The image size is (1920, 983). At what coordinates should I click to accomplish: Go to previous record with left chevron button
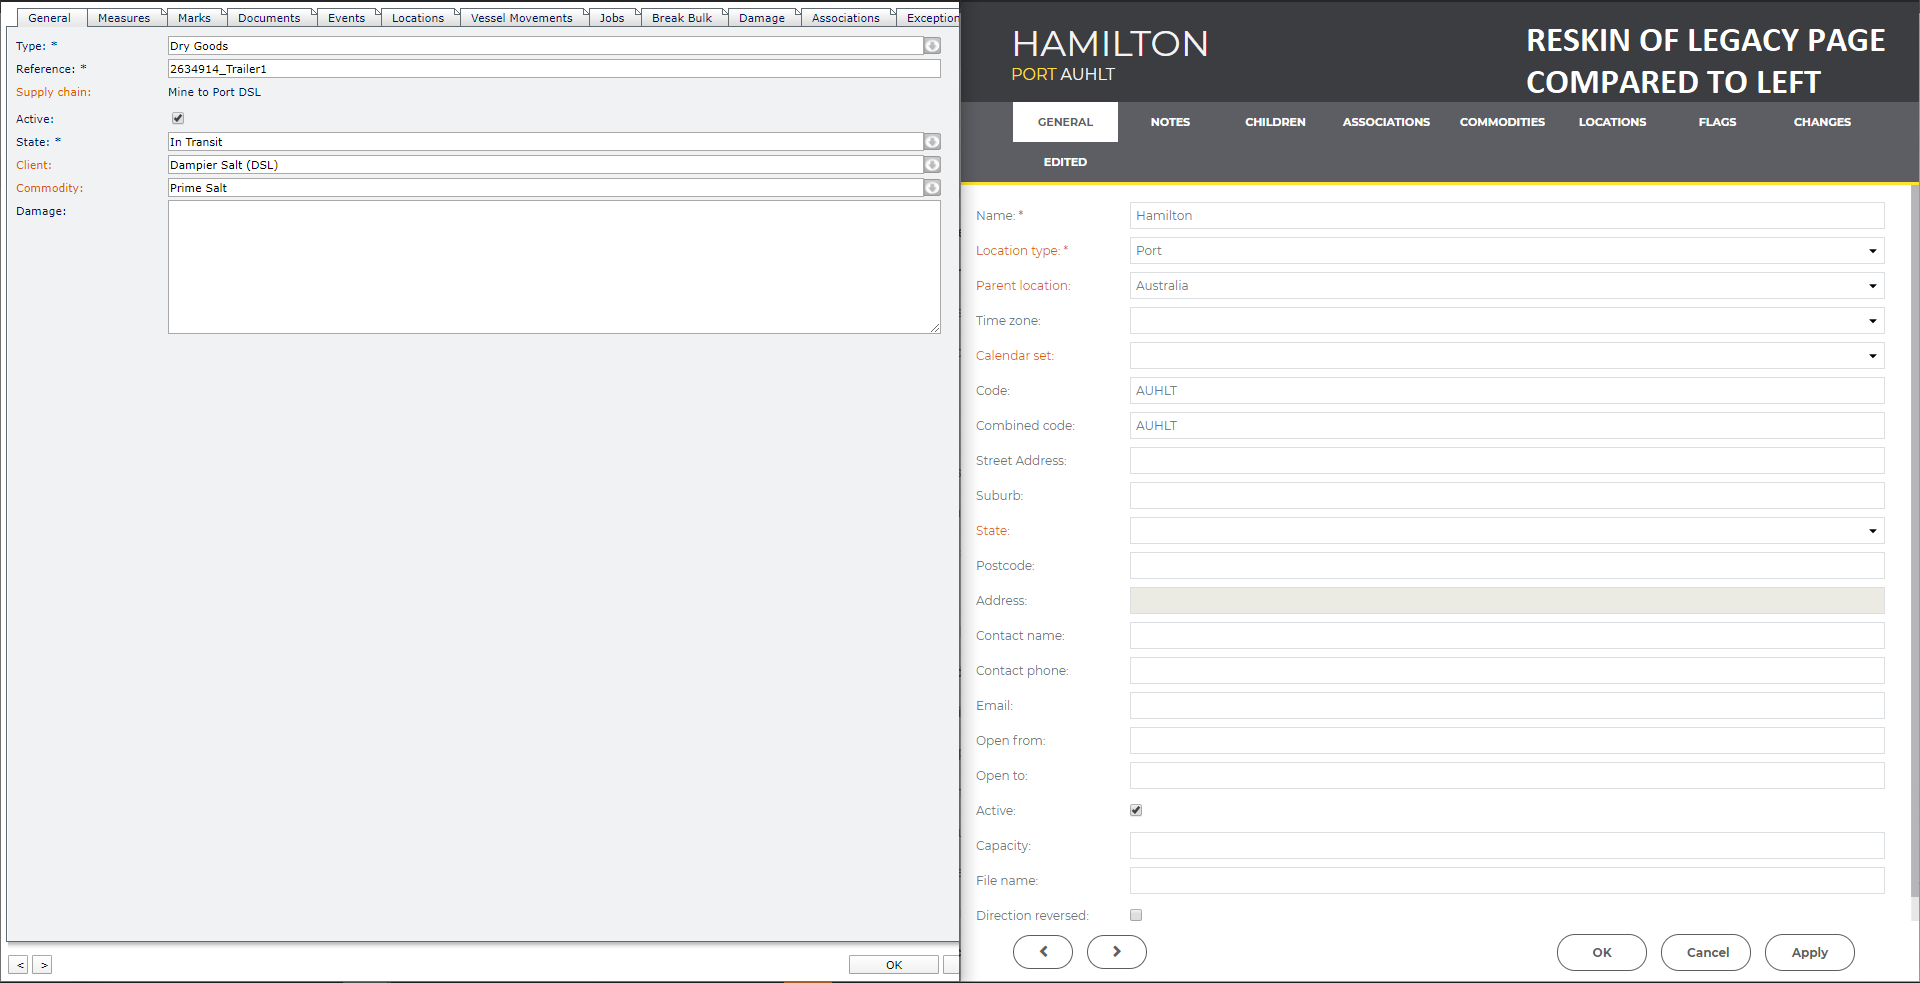[x=1042, y=952]
